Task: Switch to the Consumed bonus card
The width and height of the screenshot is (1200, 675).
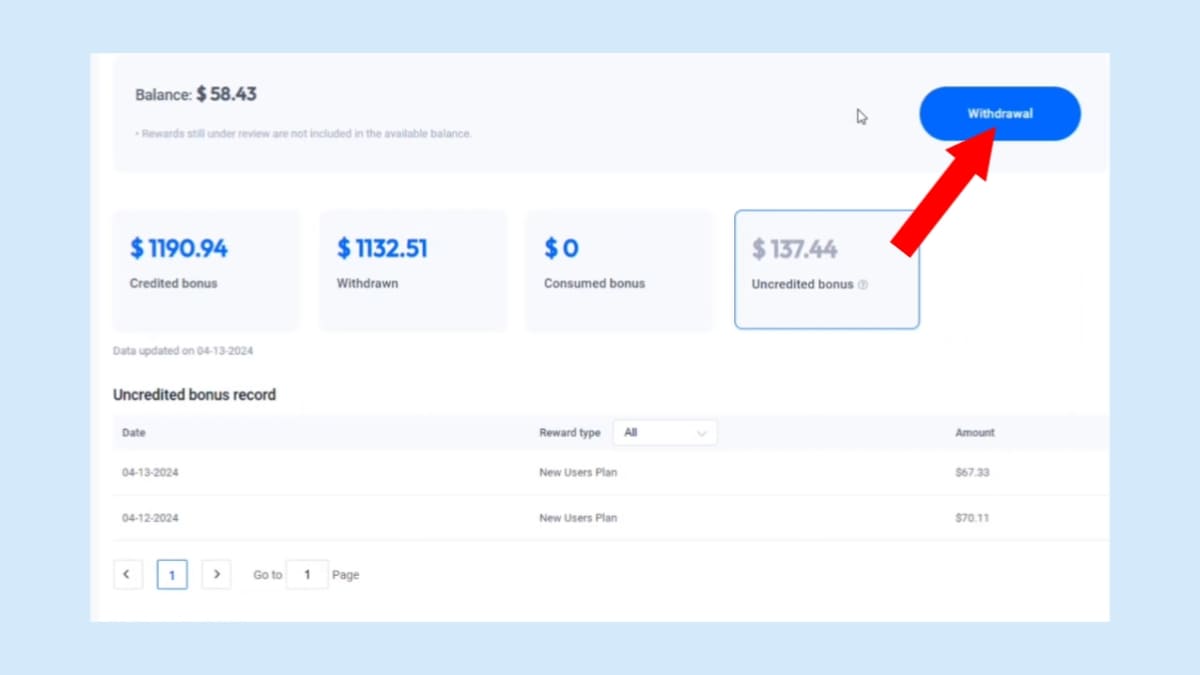Action: pyautogui.click(x=618, y=270)
